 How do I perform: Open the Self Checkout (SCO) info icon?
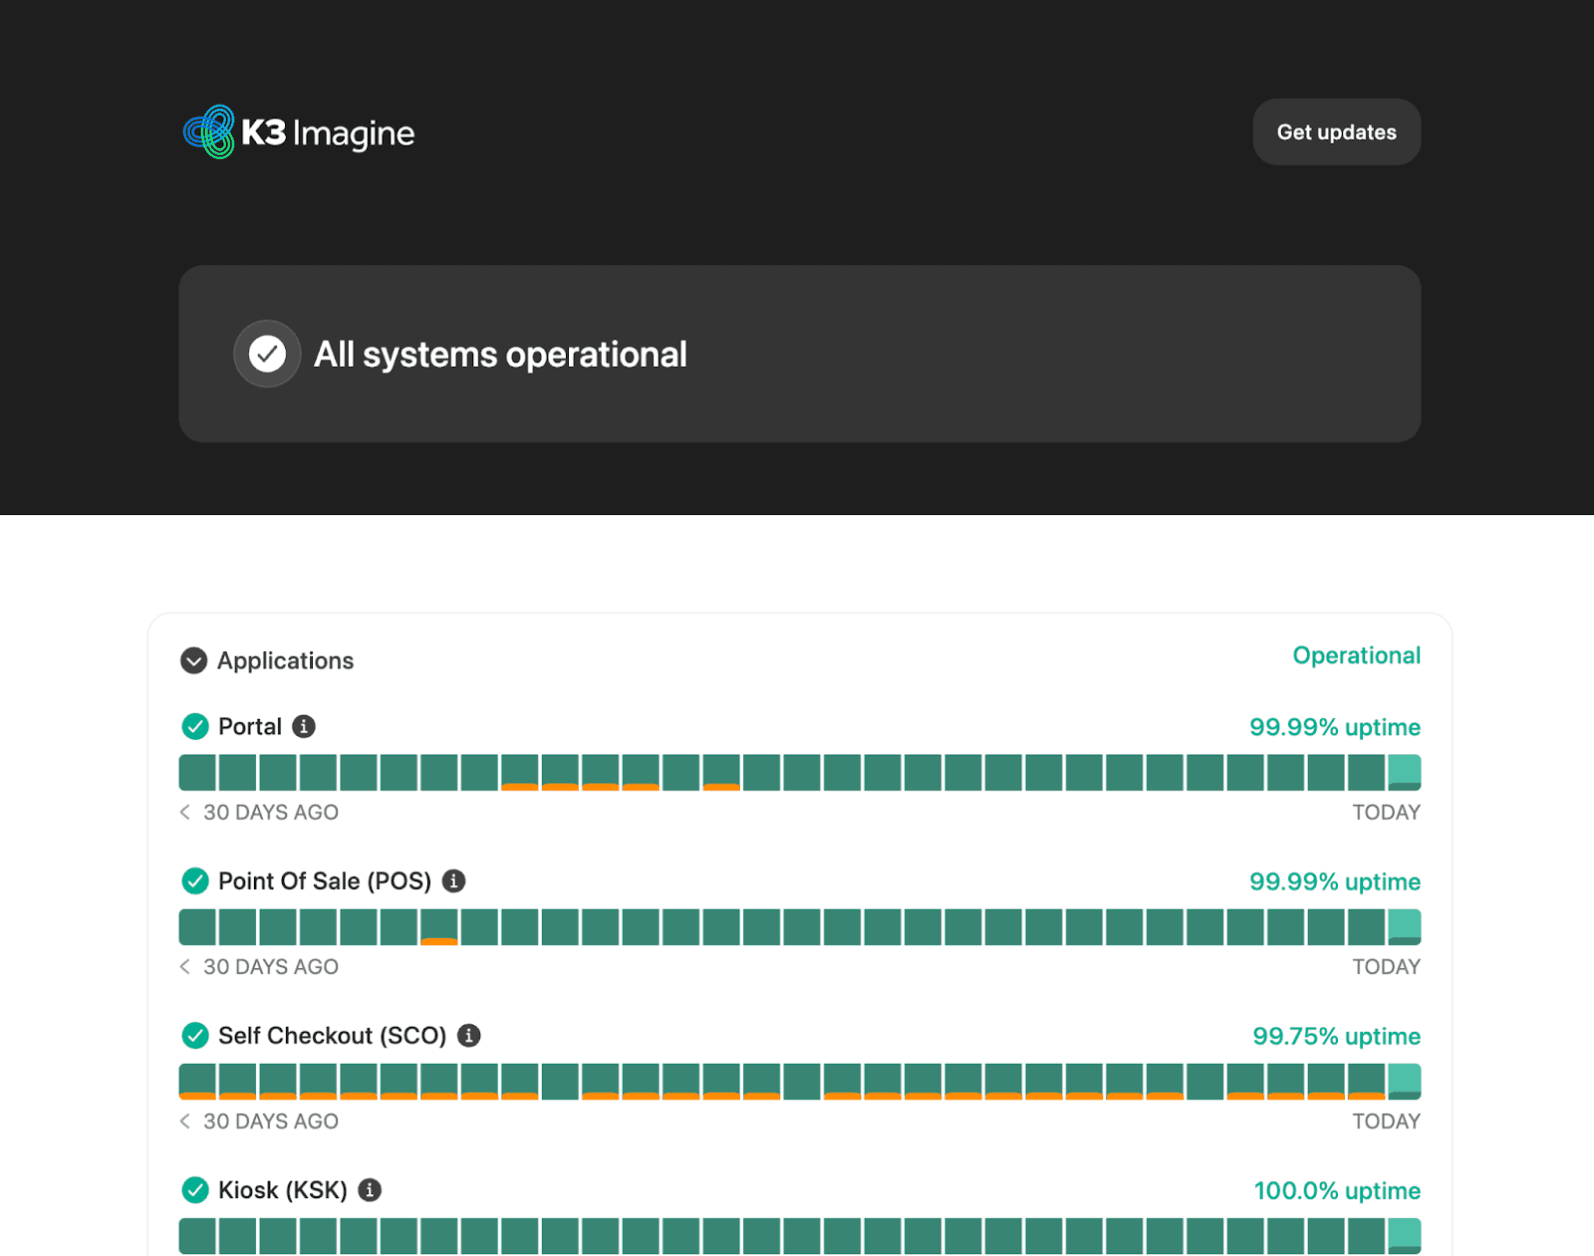[470, 1036]
